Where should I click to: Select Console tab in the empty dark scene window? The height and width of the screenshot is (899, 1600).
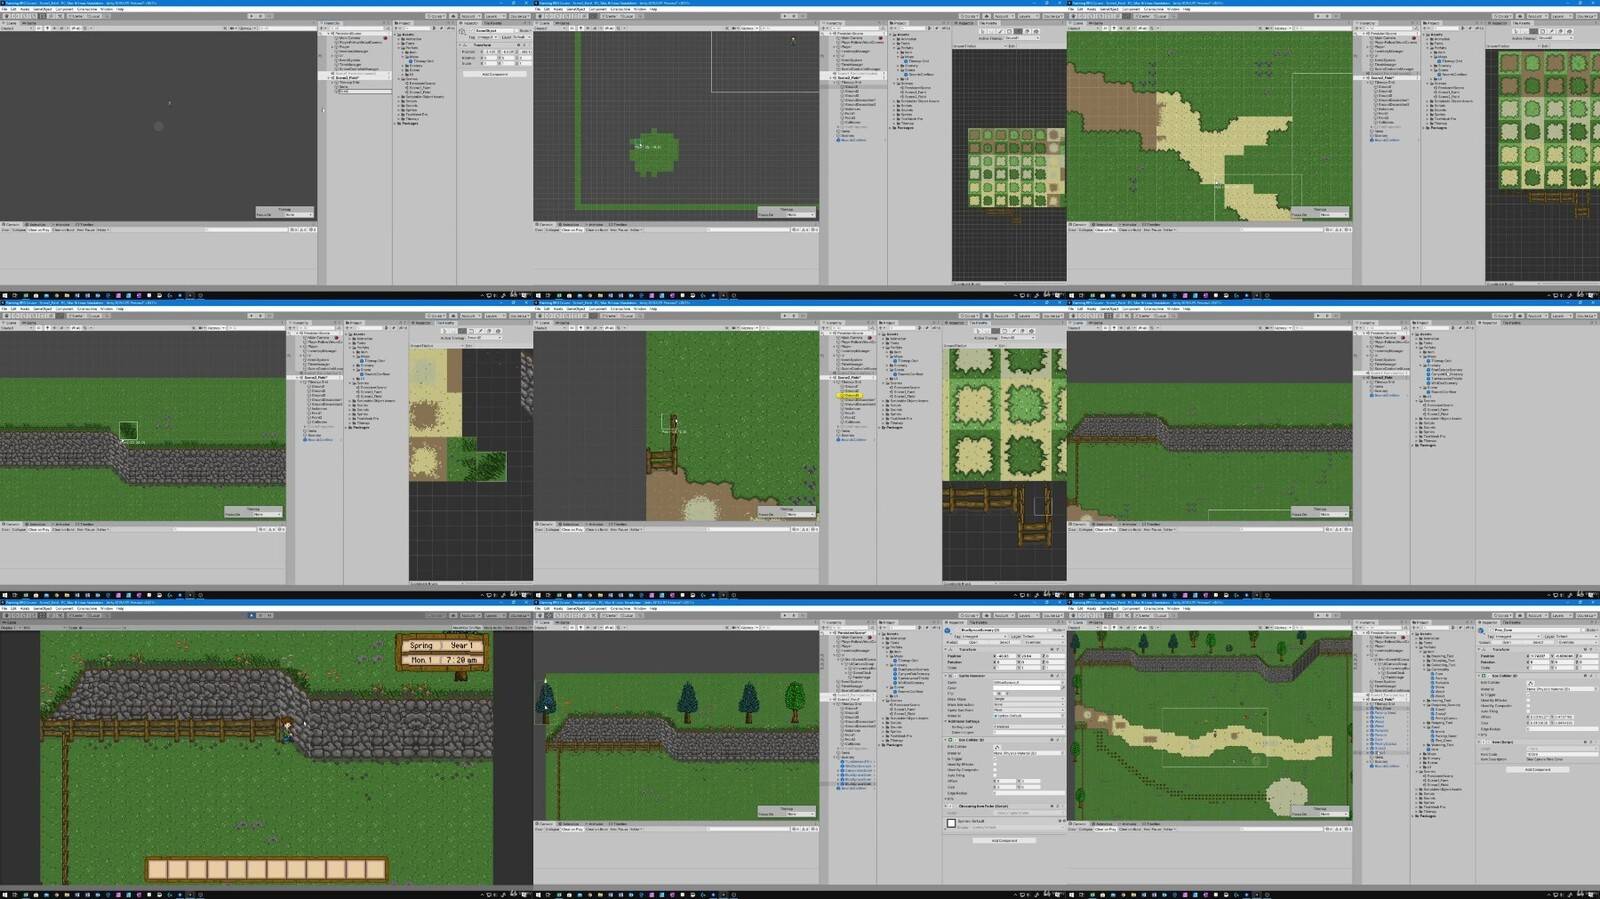(12, 224)
